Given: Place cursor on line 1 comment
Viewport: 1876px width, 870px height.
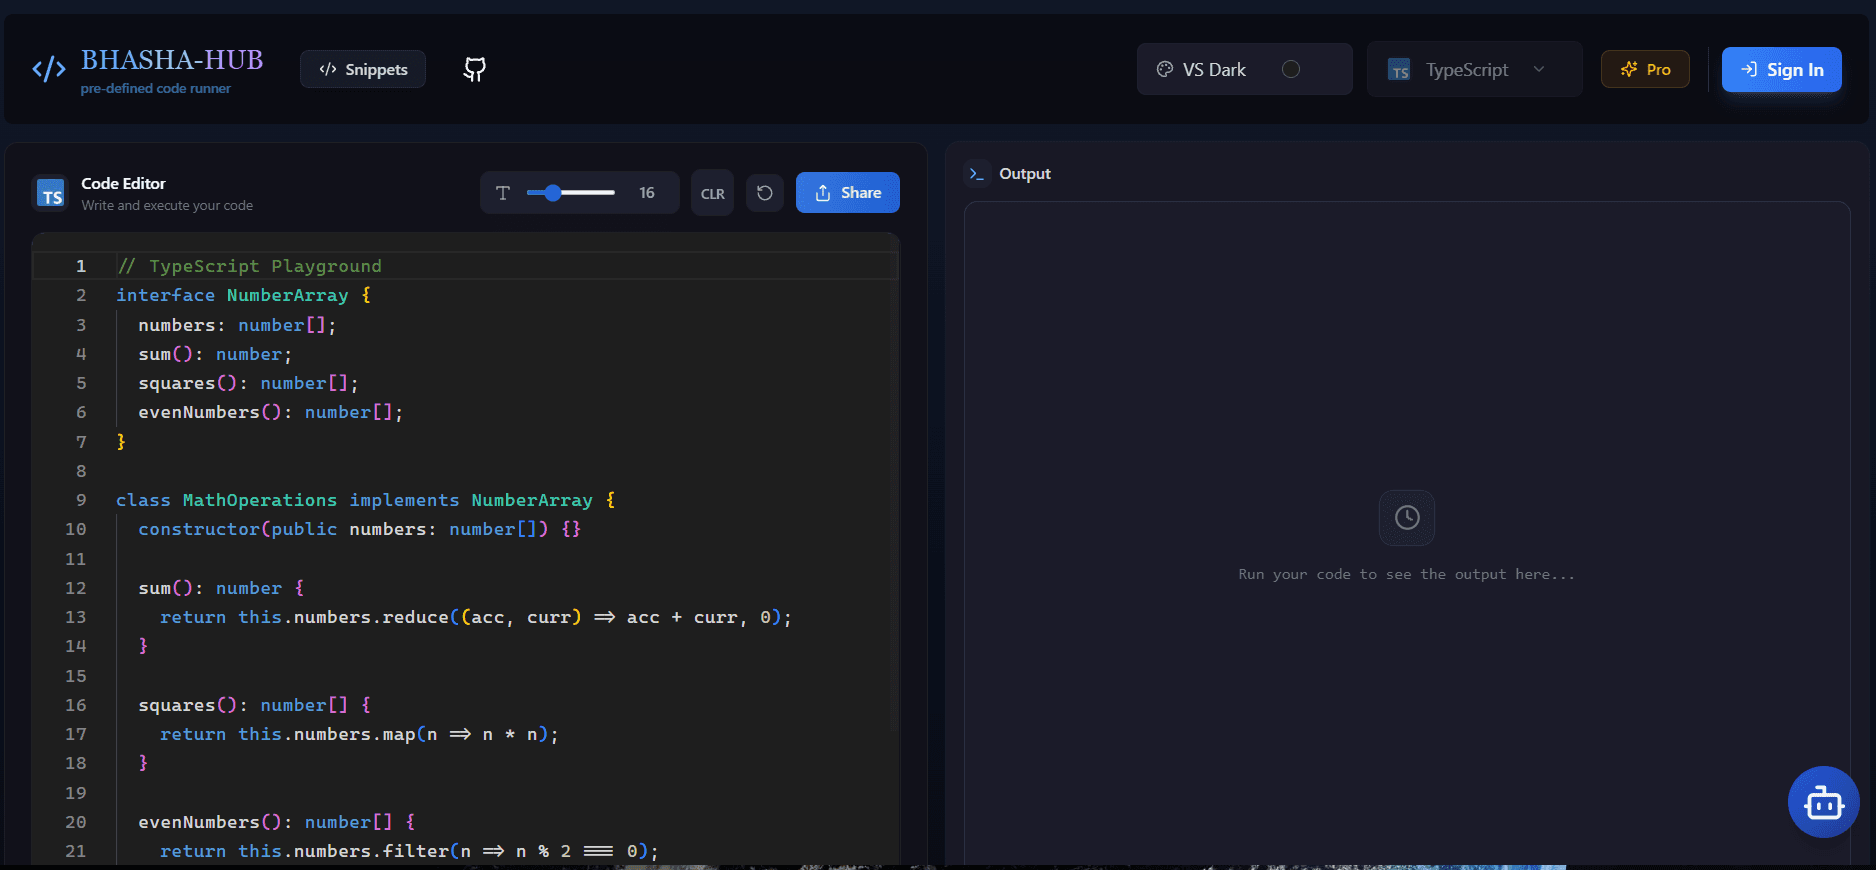Looking at the screenshot, I should 249,266.
